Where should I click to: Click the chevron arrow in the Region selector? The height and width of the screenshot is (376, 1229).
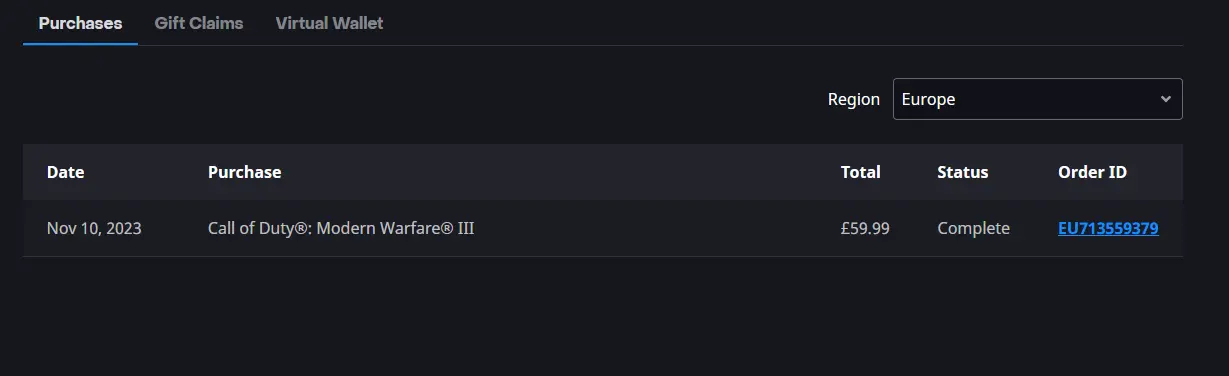coord(1165,99)
